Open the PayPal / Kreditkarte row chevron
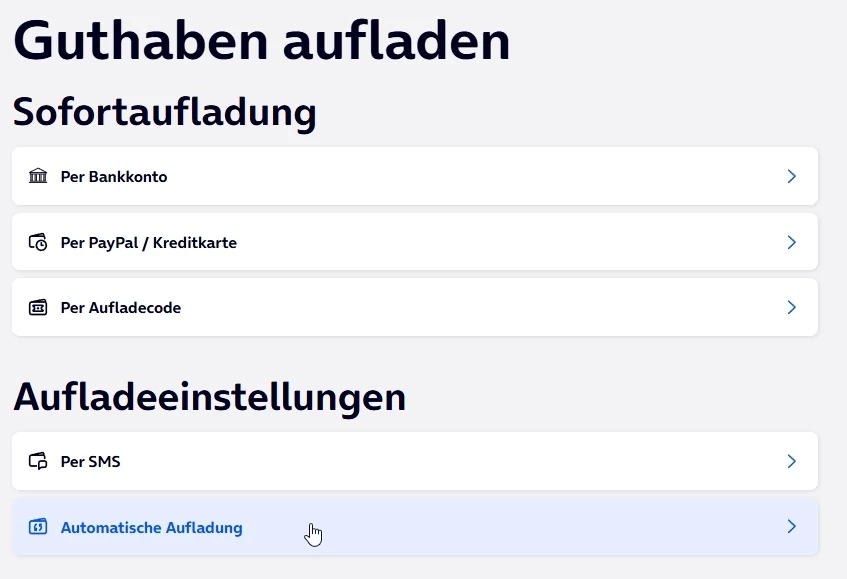The width and height of the screenshot is (847, 579). click(x=791, y=242)
